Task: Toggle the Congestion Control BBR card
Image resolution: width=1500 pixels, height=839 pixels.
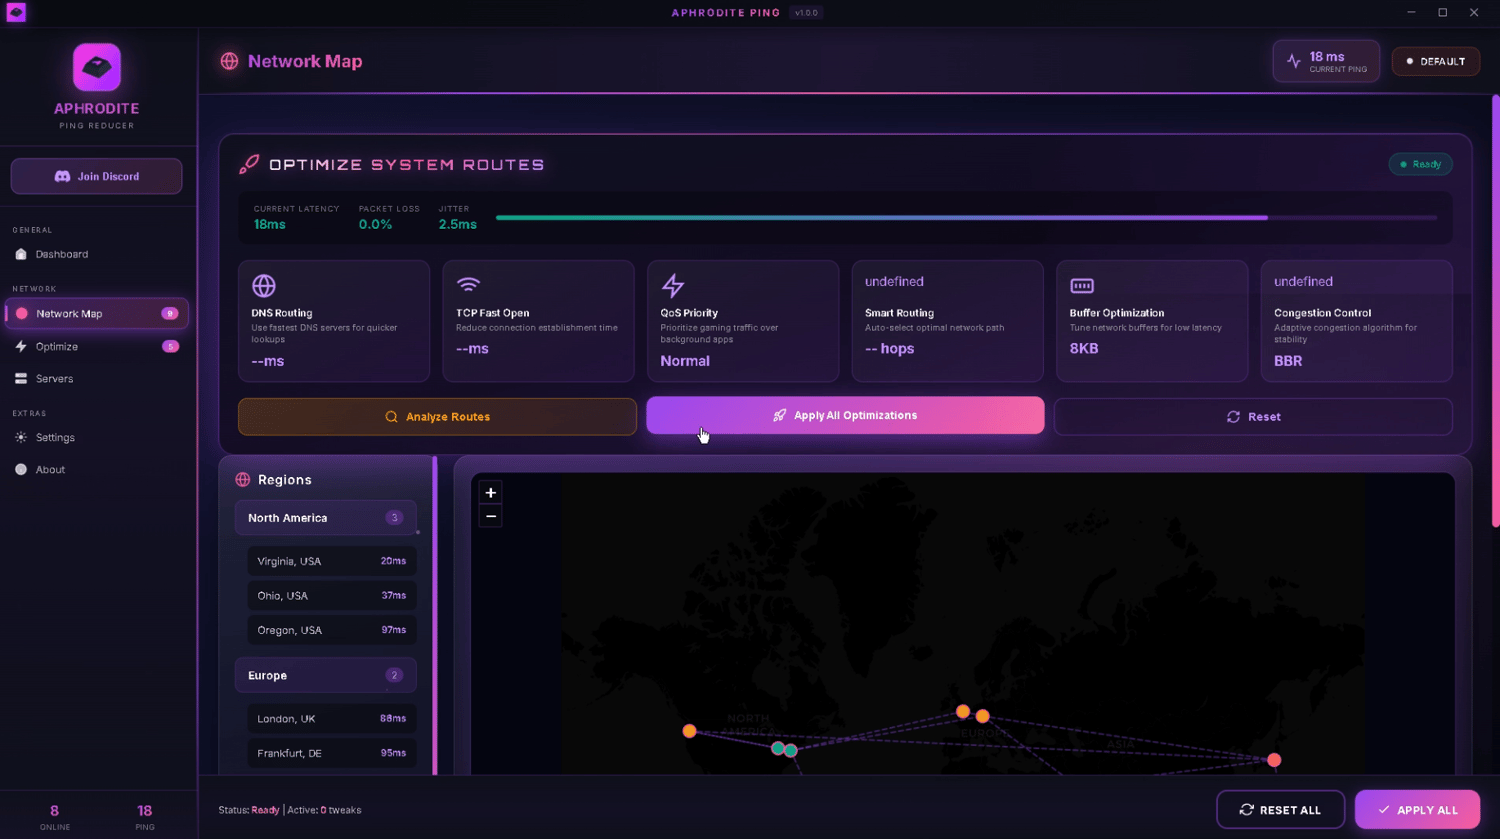Action: click(x=1356, y=321)
